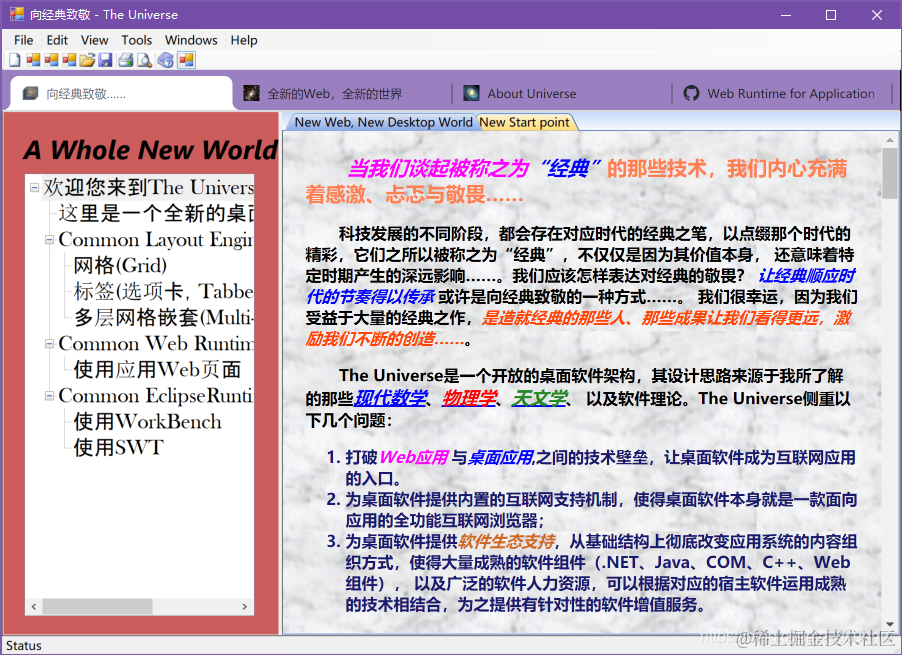This screenshot has width=902, height=655.
Task: Click the Status text in status bar
Action: pos(24,646)
